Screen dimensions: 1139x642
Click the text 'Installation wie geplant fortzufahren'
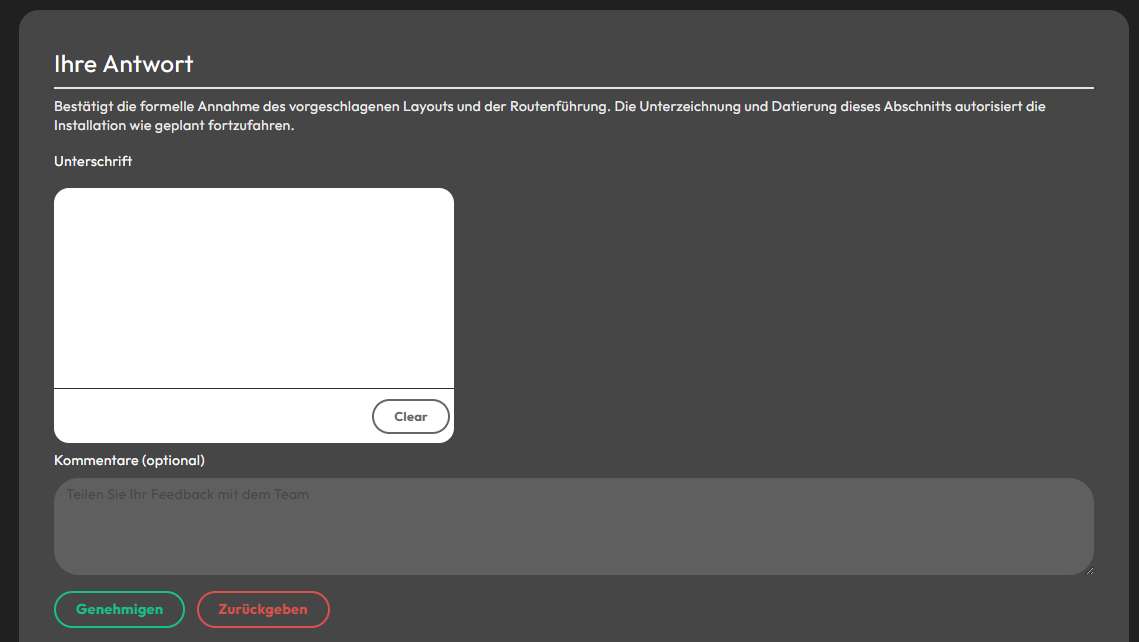point(174,126)
